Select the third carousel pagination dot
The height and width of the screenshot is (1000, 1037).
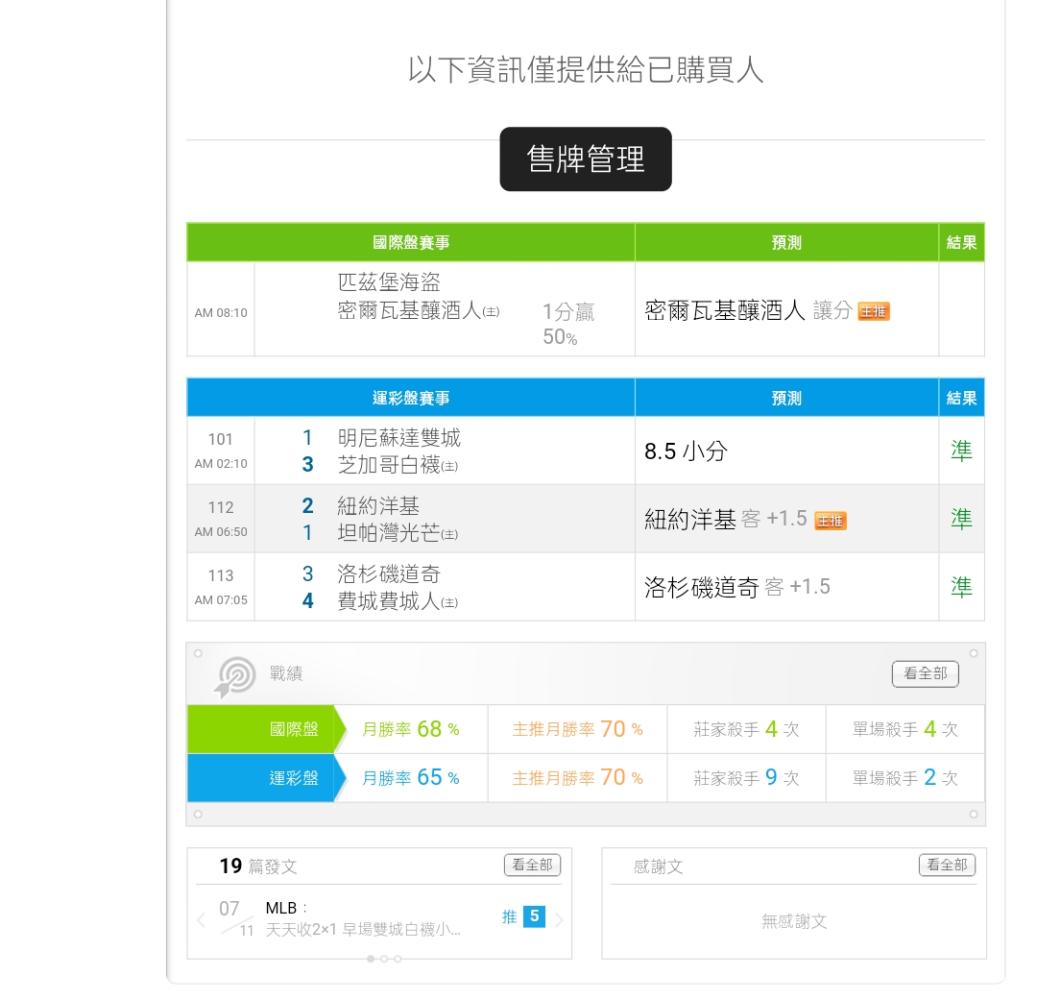397,959
